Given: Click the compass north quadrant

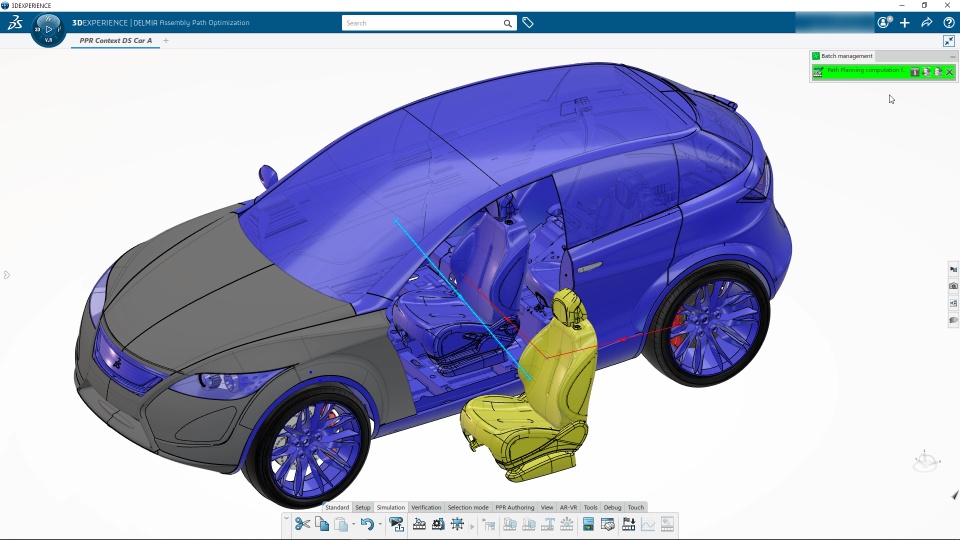Looking at the screenshot, I should click(x=48, y=18).
